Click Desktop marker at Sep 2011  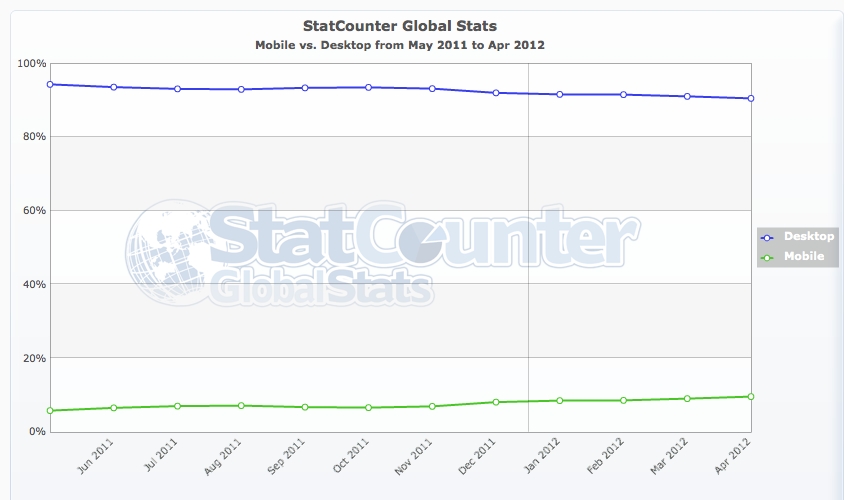tap(305, 88)
